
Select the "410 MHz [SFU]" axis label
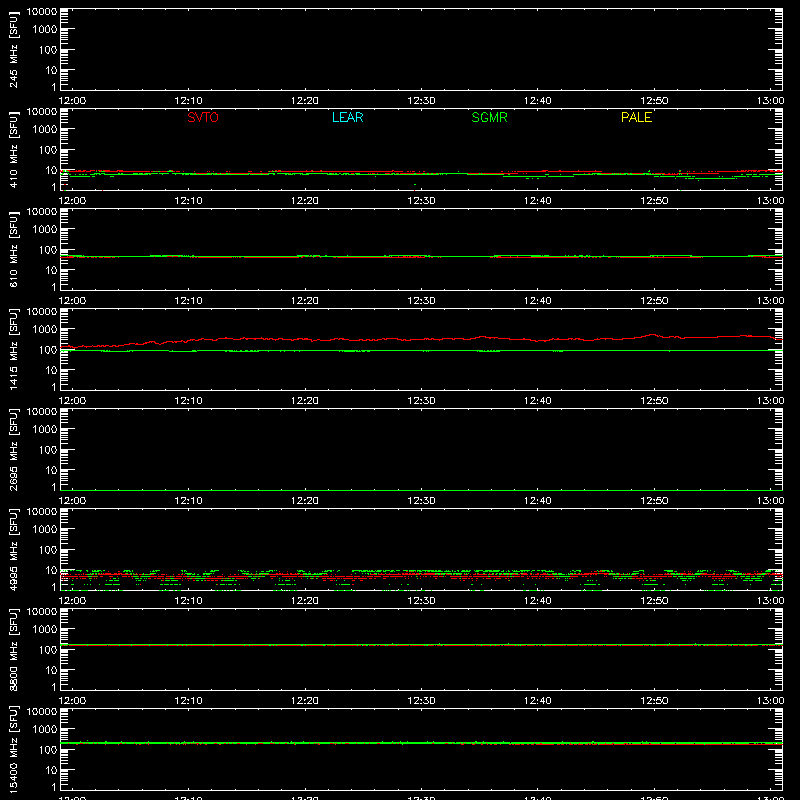[13, 149]
